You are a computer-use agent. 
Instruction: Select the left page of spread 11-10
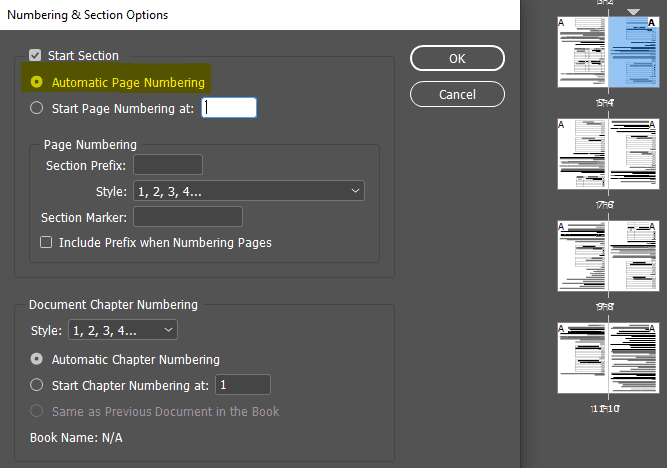coord(583,358)
